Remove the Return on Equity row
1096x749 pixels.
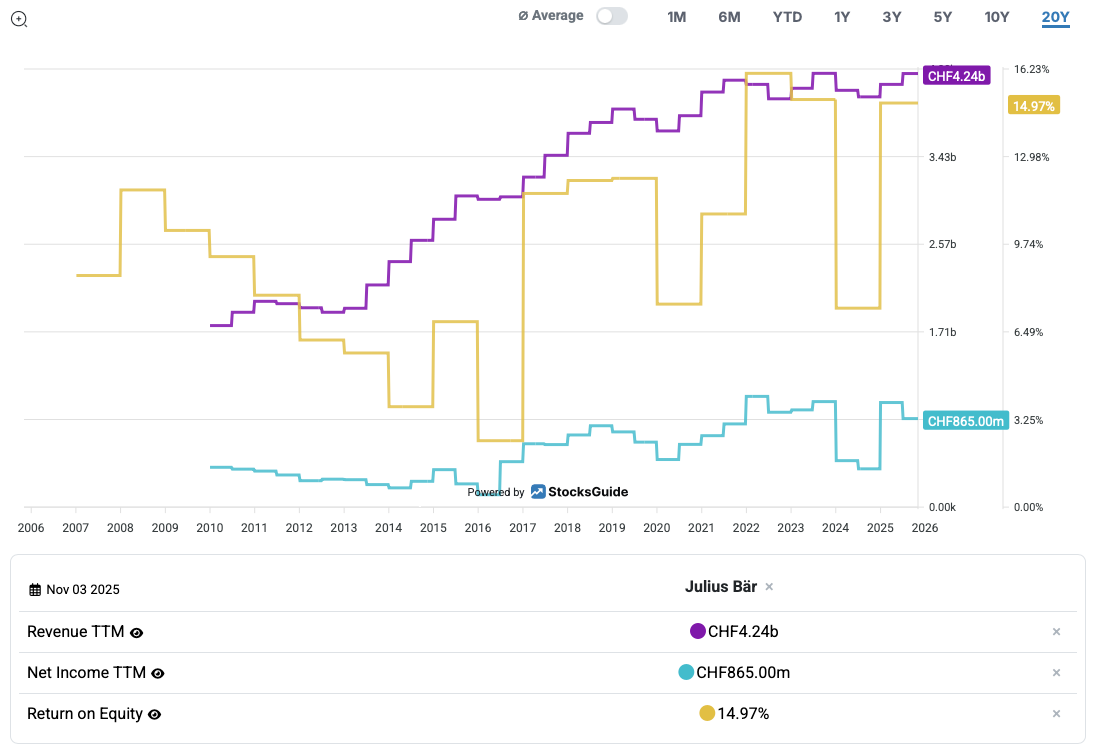(x=1056, y=714)
